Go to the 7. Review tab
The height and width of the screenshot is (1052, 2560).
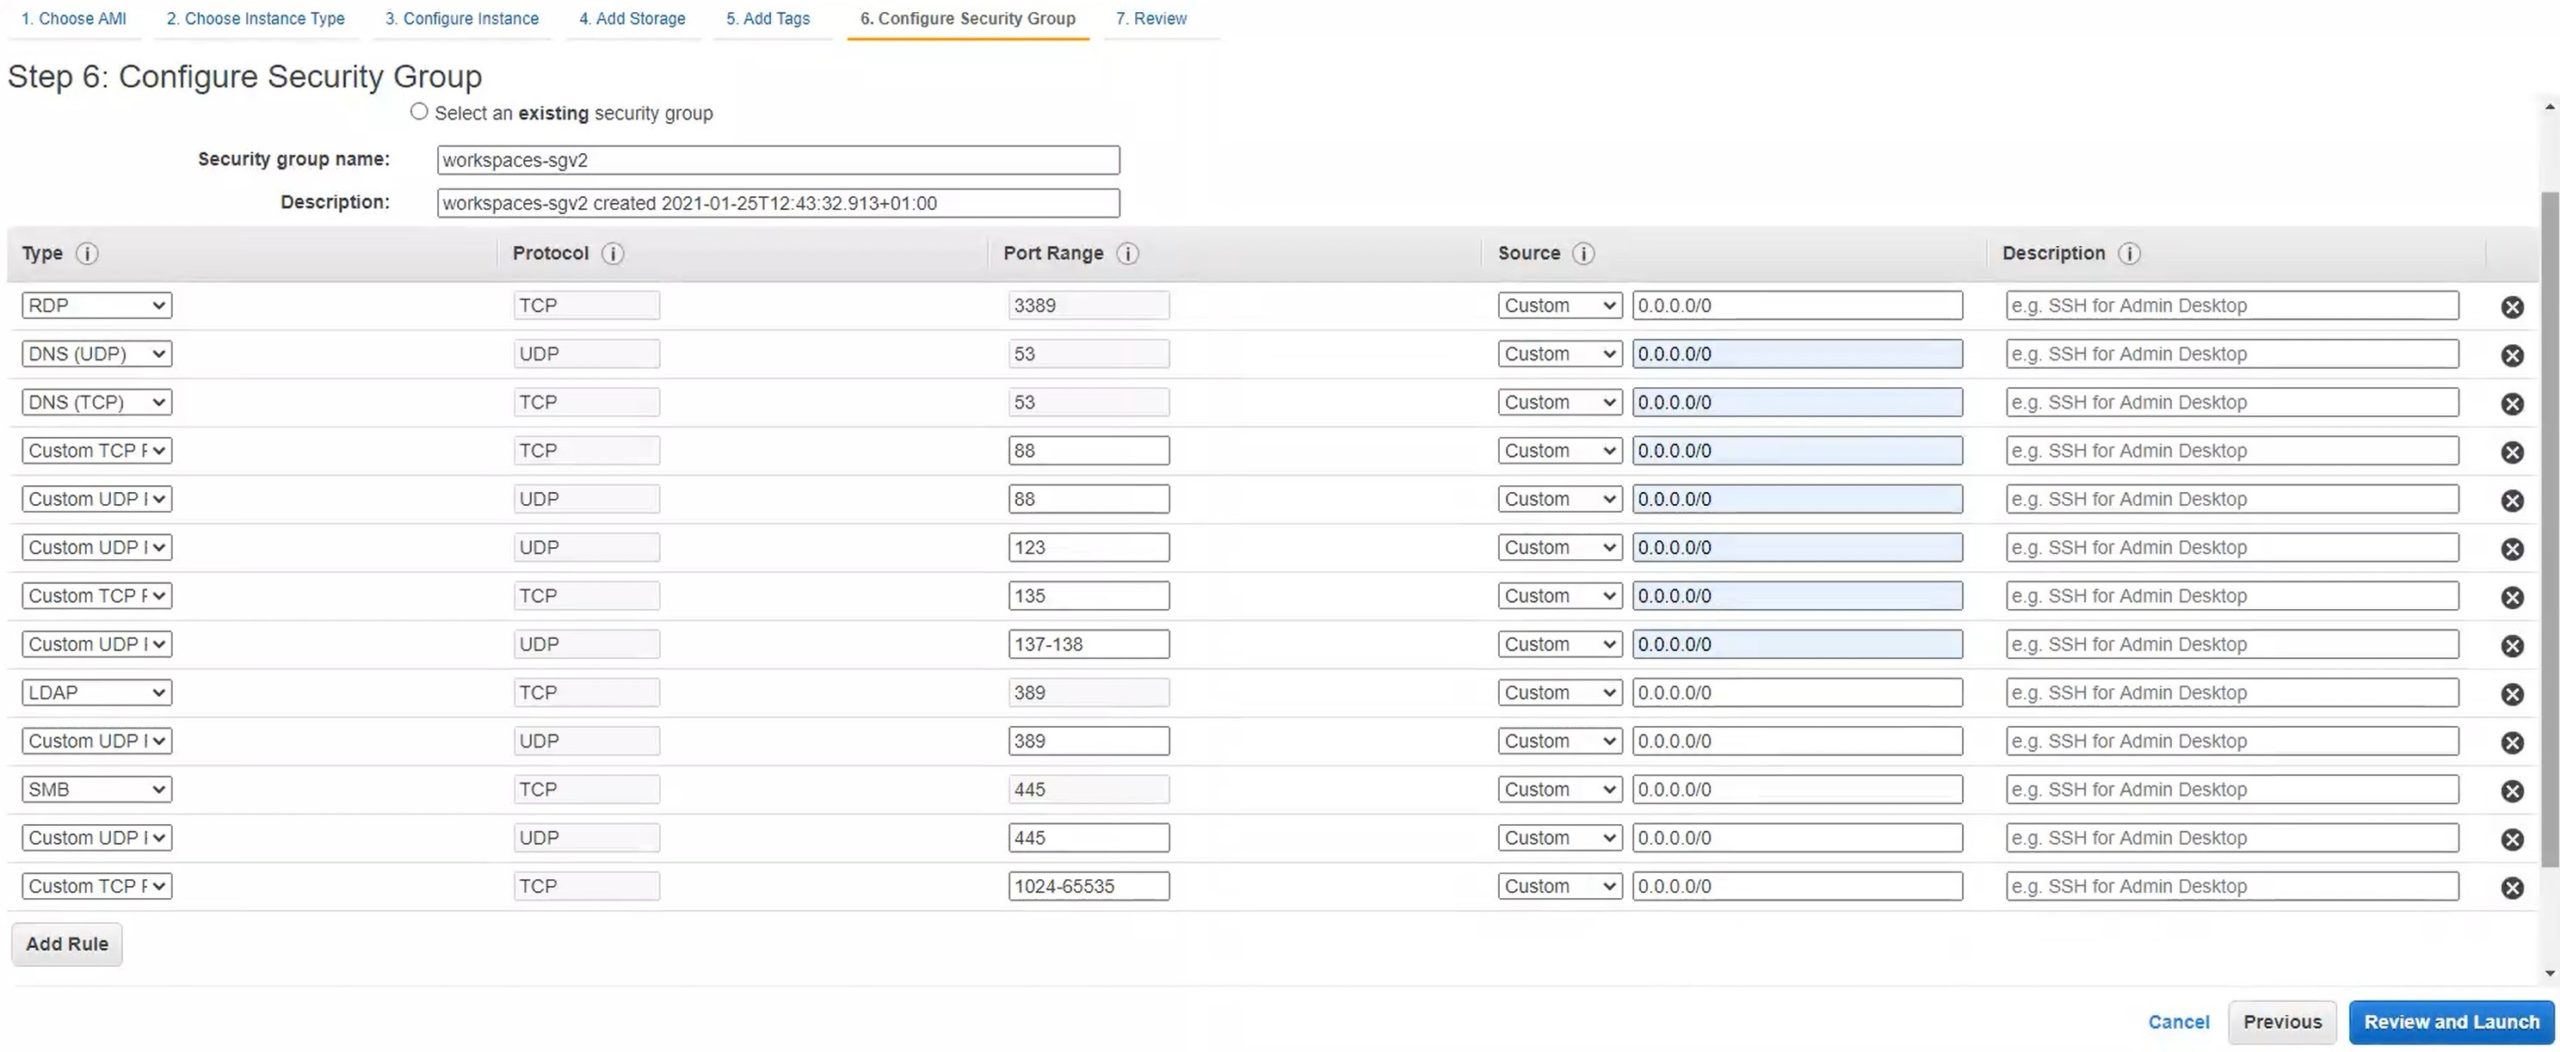coord(1151,19)
